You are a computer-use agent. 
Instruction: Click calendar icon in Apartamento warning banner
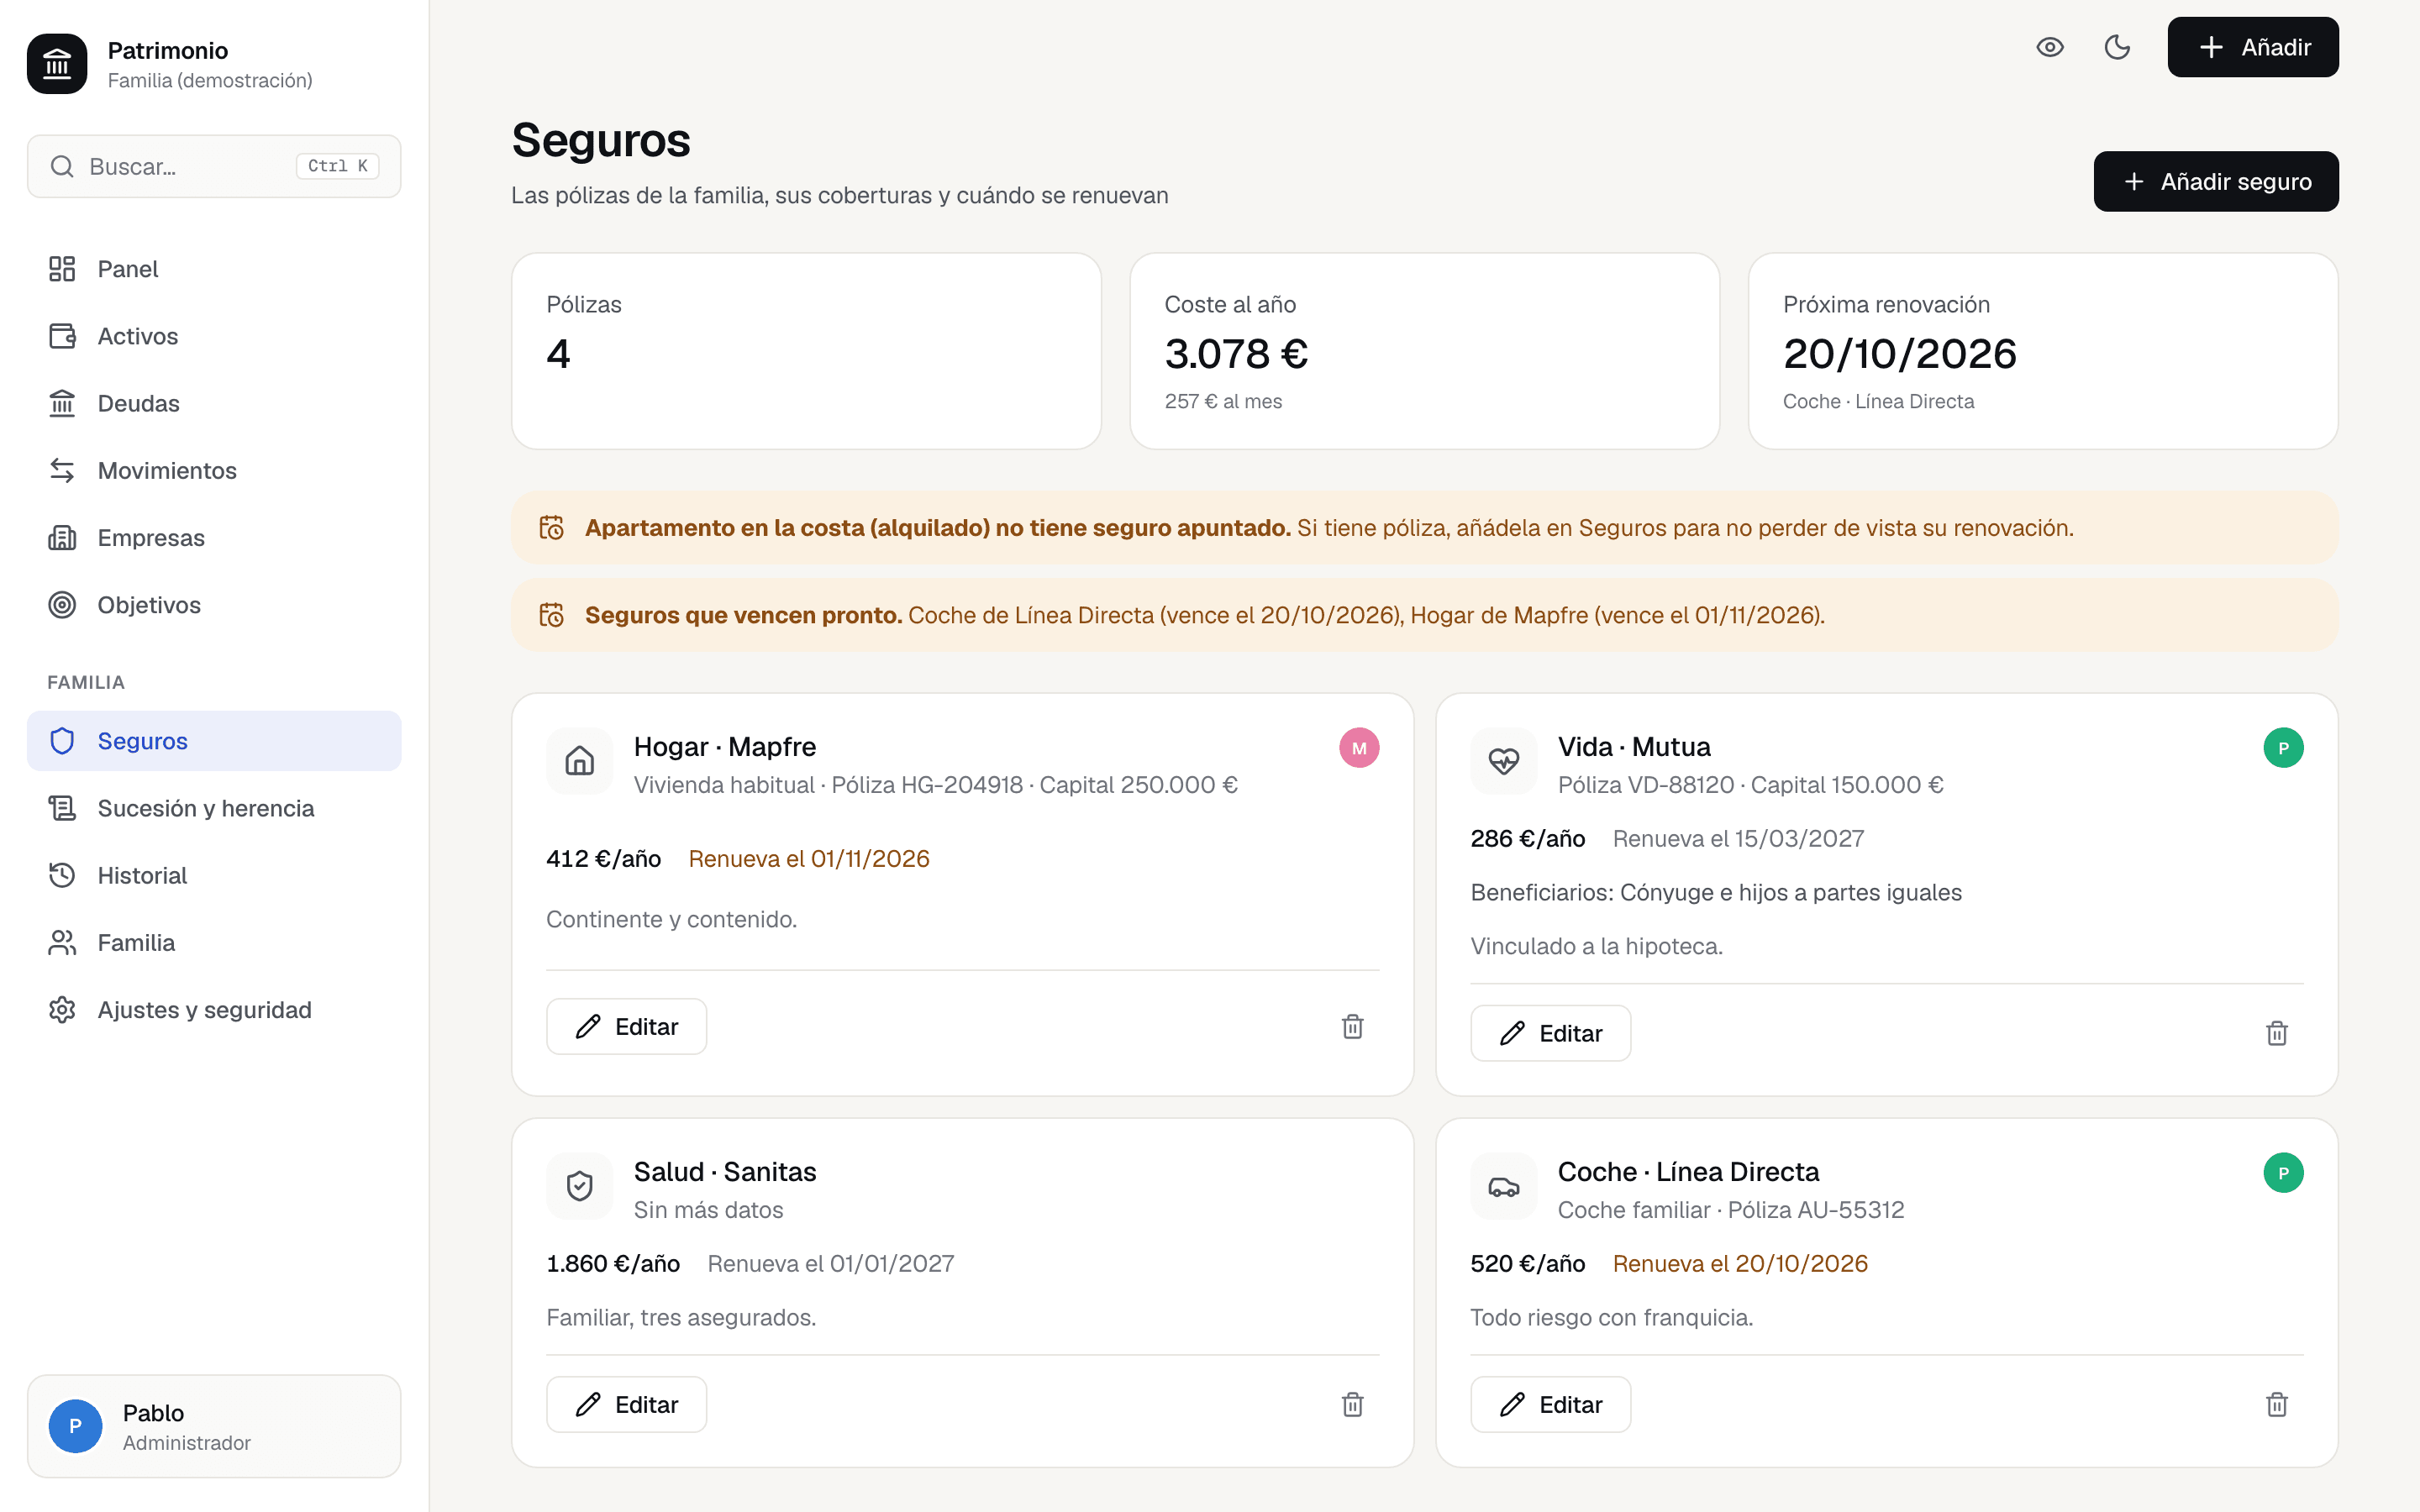tap(552, 528)
